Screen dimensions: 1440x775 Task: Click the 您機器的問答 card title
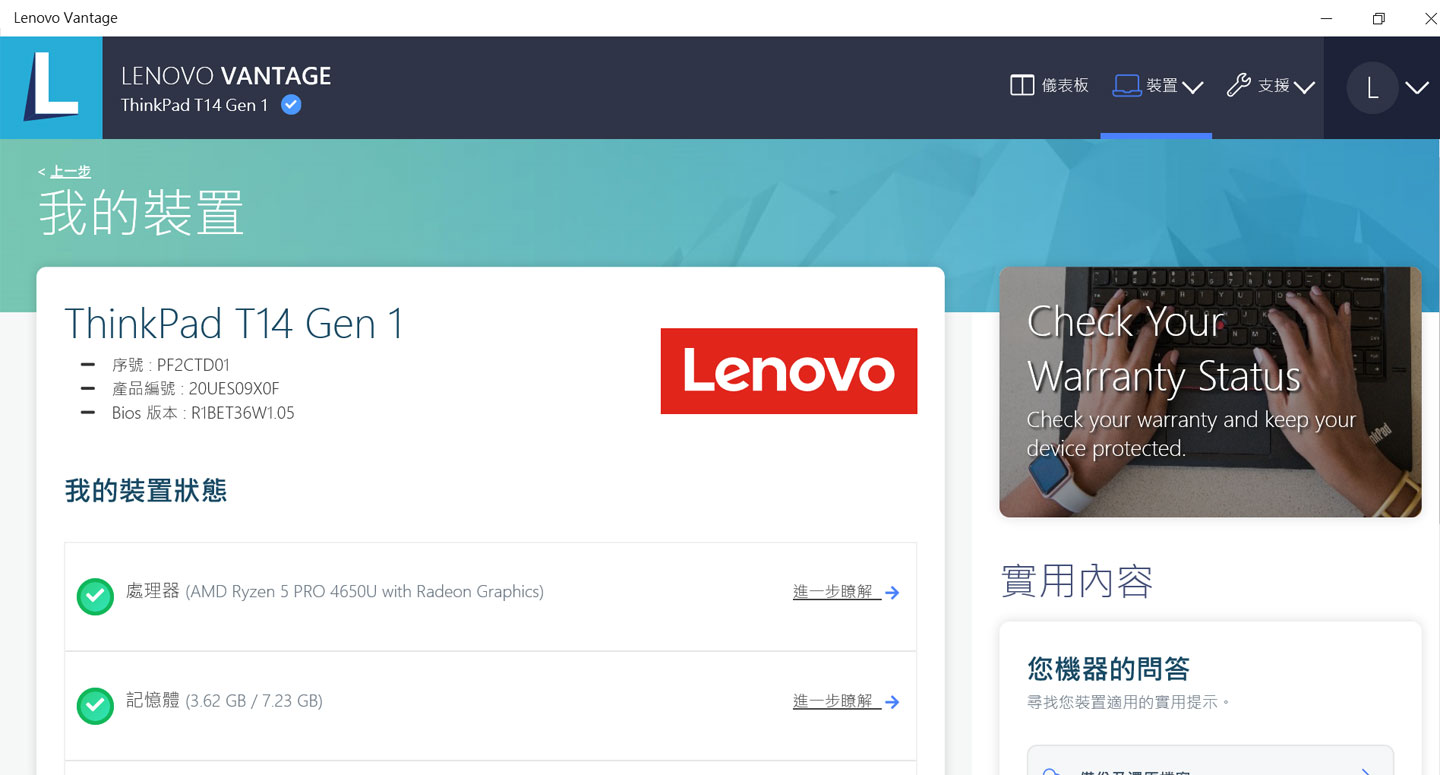coord(1108,668)
